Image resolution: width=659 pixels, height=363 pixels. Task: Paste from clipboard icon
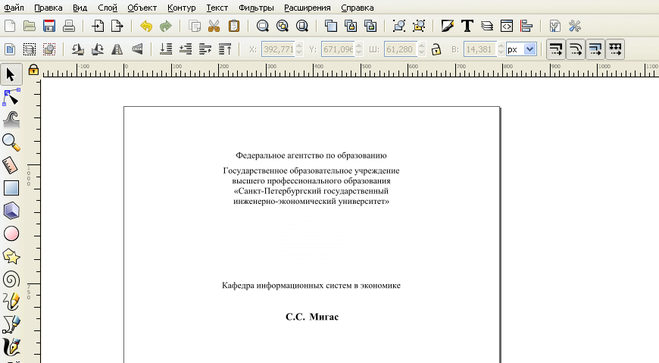pos(234,26)
